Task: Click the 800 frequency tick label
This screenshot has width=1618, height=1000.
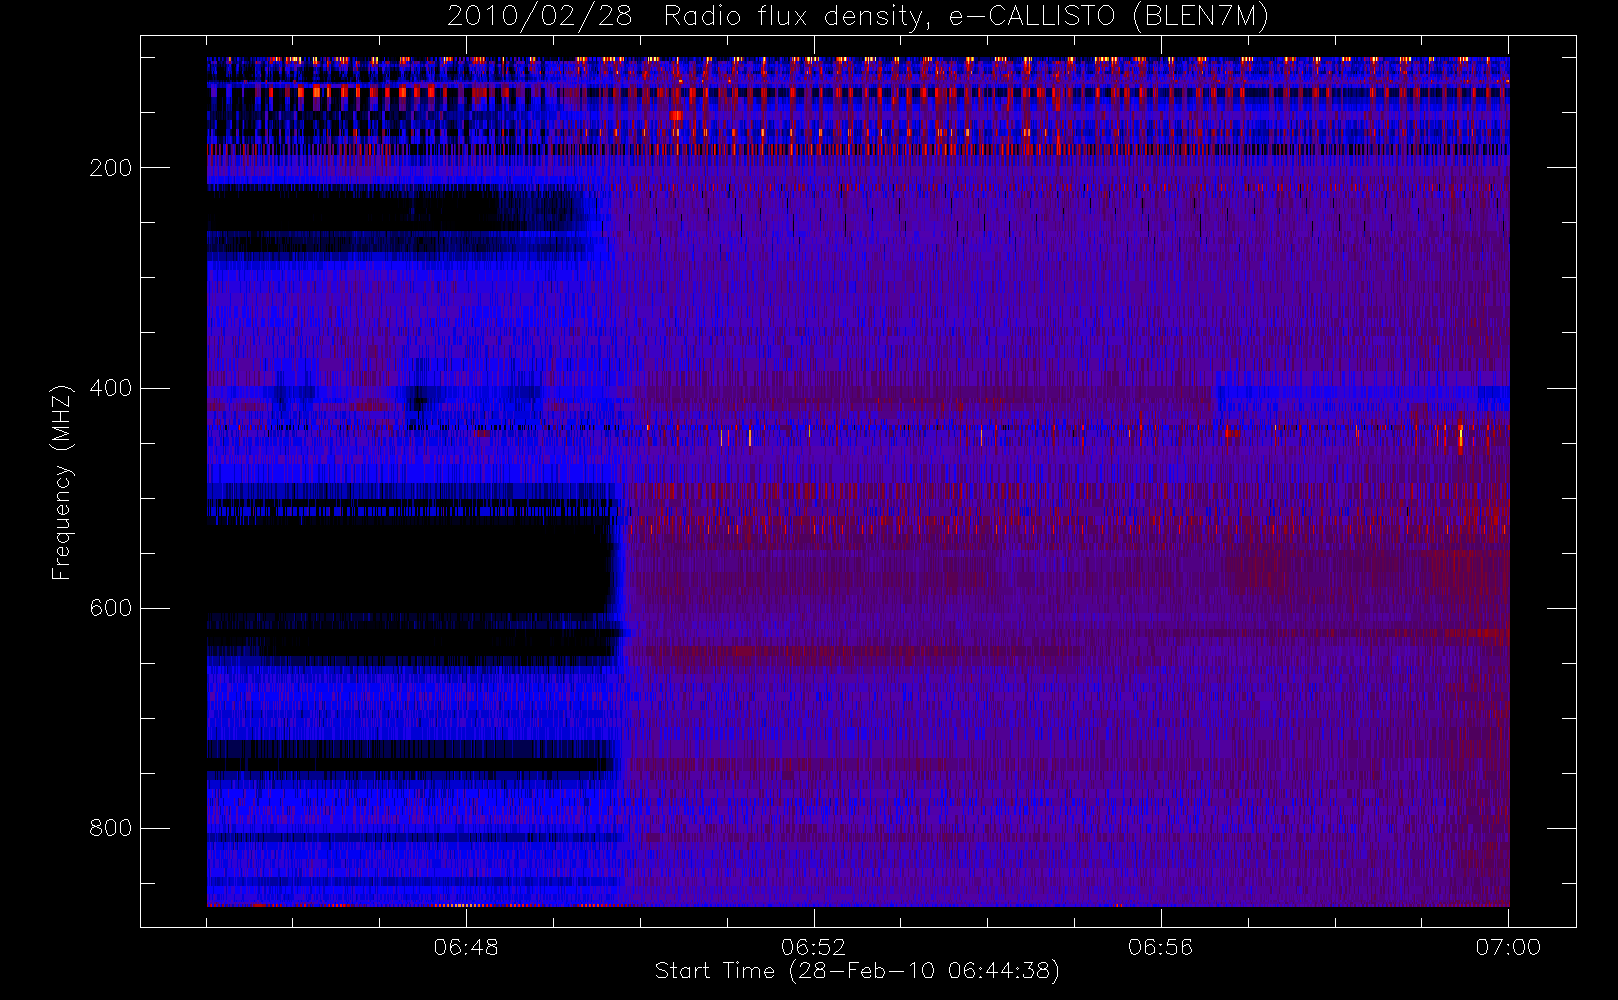Action: (111, 828)
